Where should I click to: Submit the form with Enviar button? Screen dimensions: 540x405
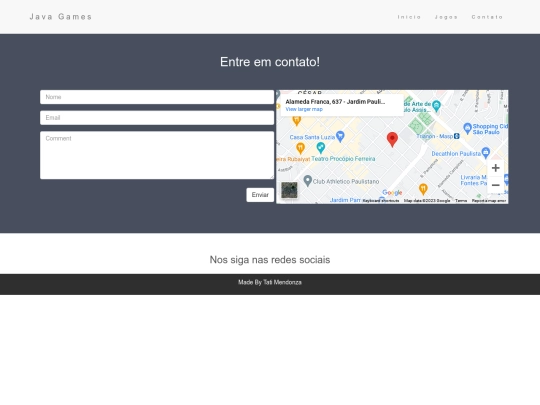tap(260, 195)
